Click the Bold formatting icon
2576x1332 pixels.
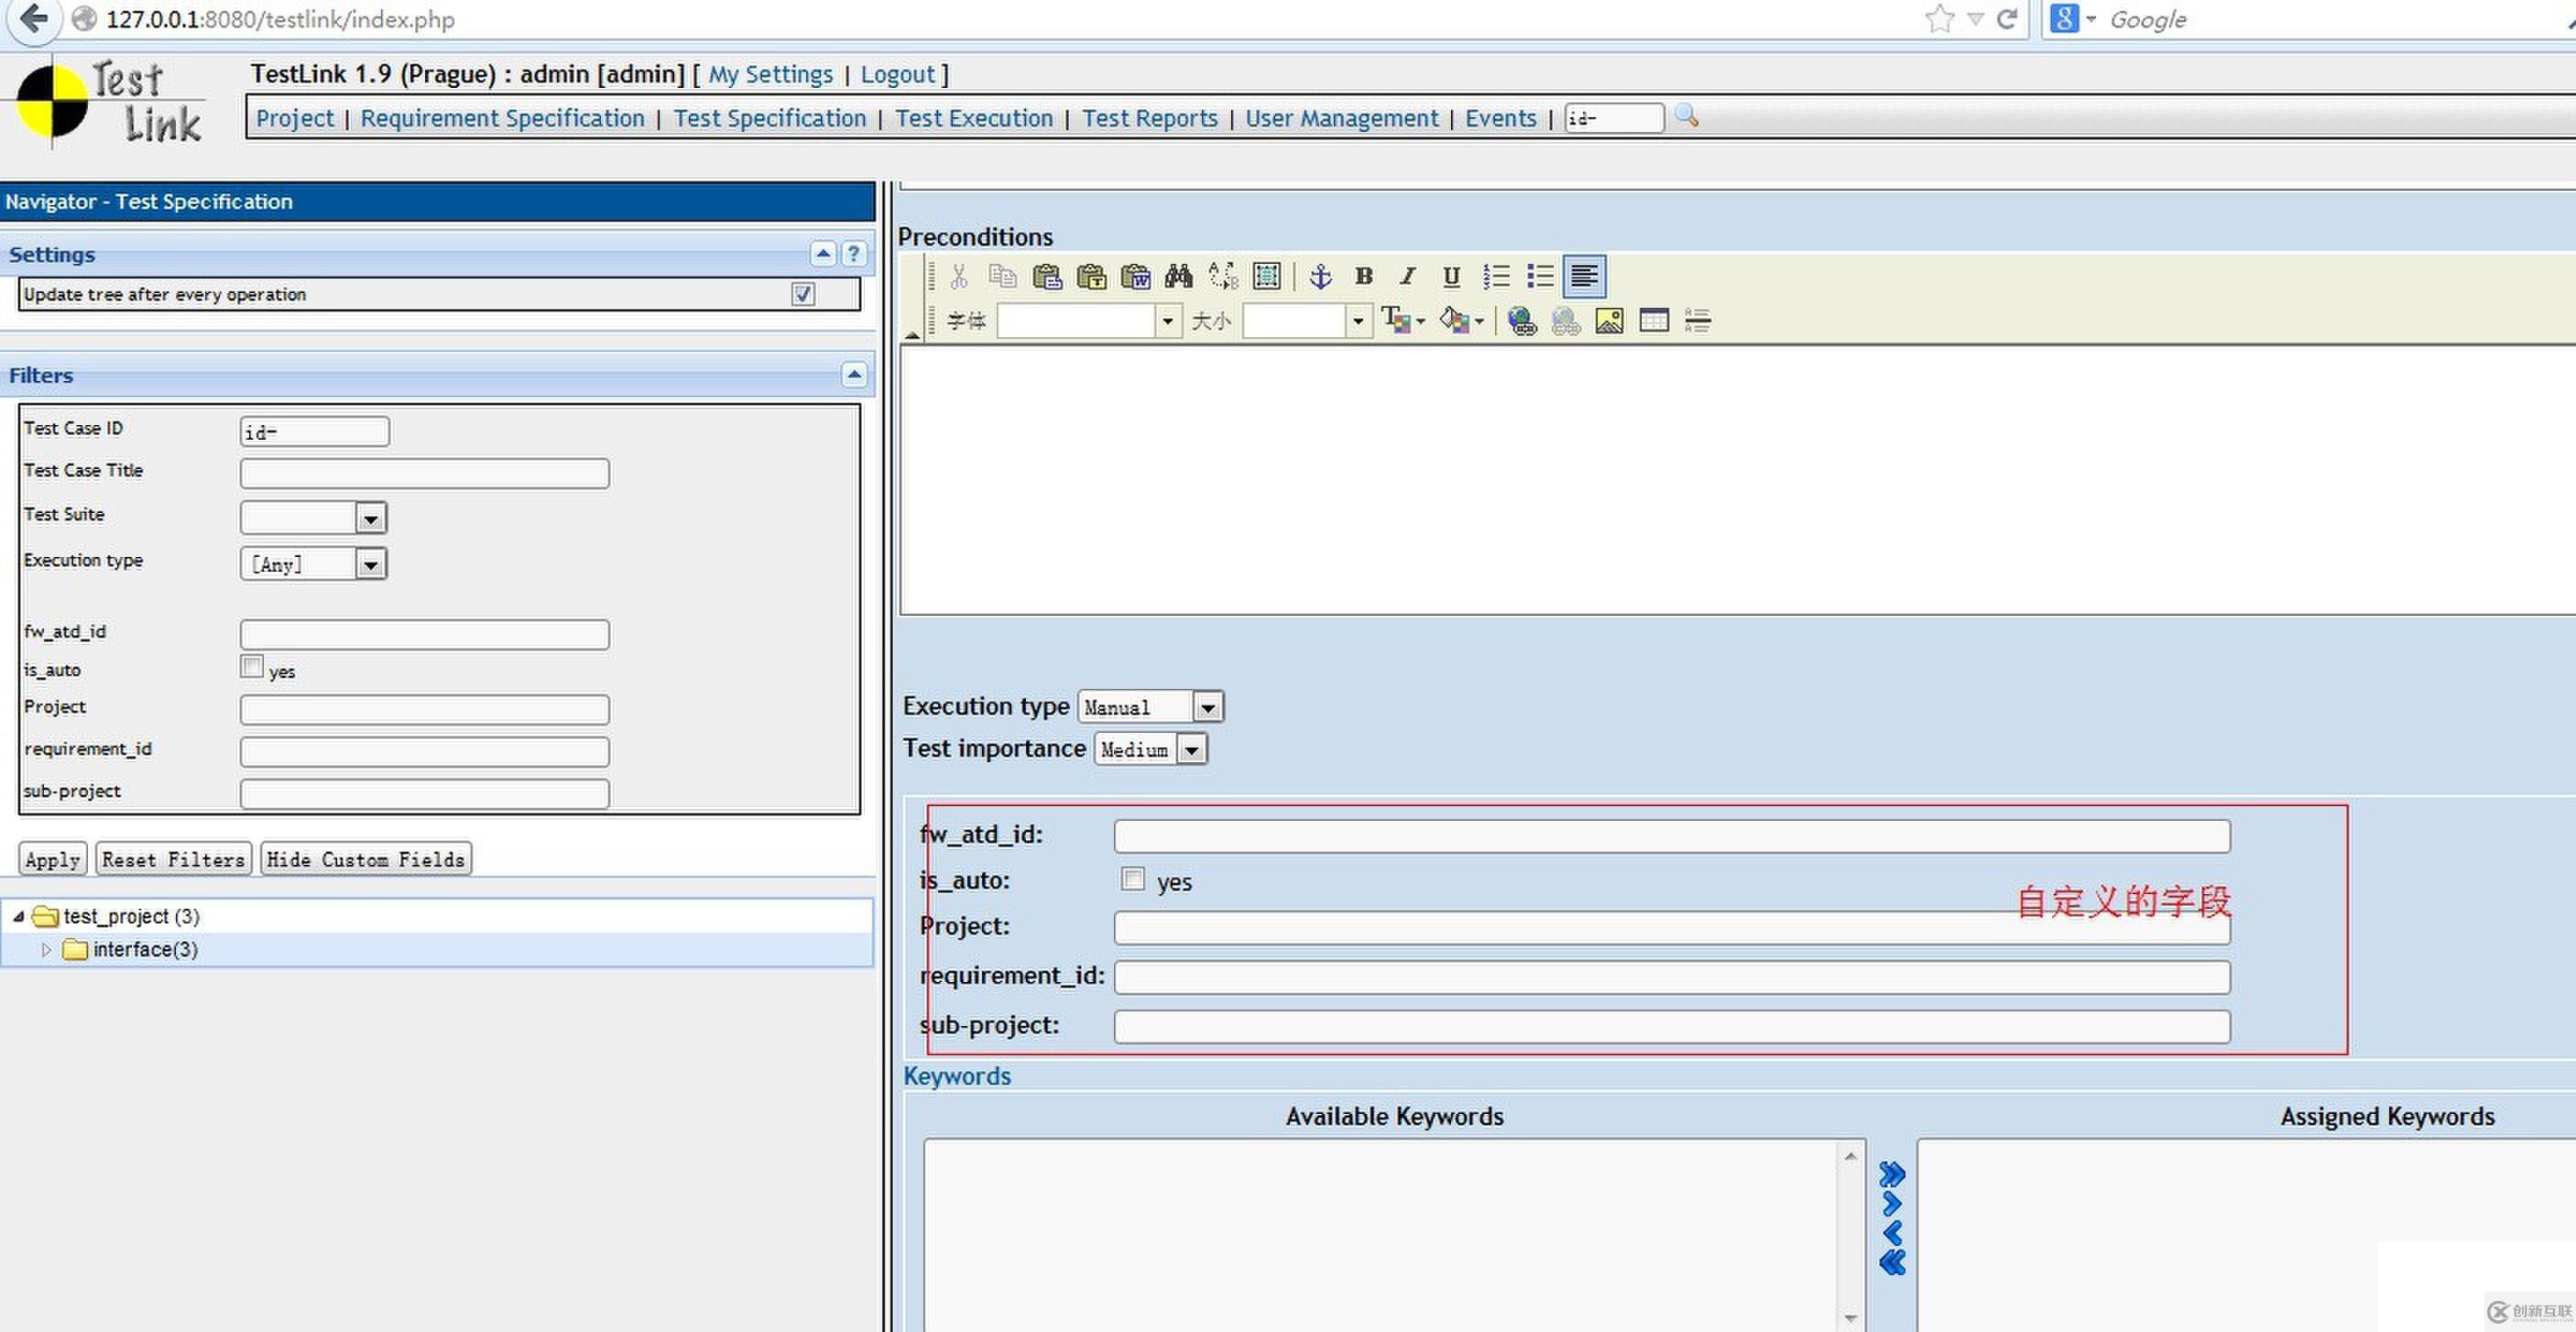click(x=1362, y=277)
